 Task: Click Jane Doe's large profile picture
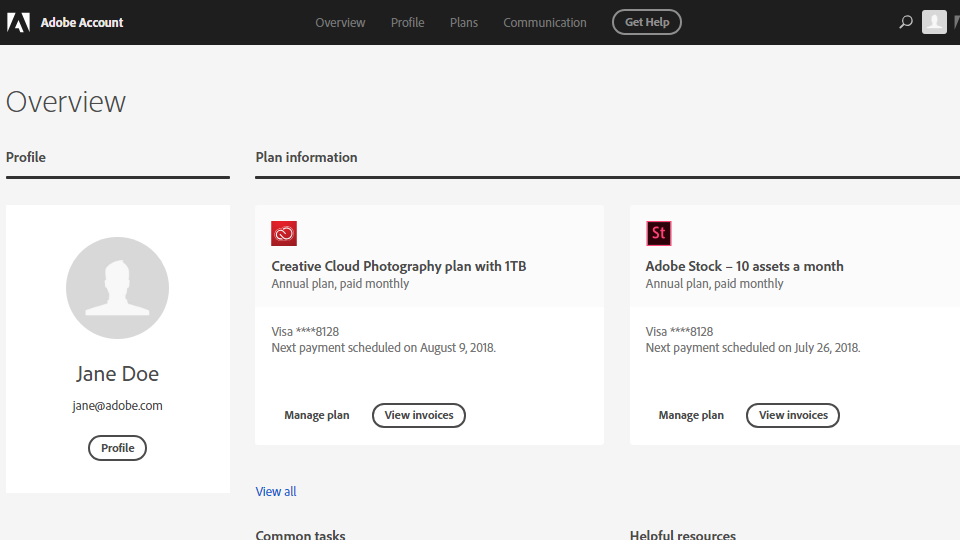coord(117,289)
